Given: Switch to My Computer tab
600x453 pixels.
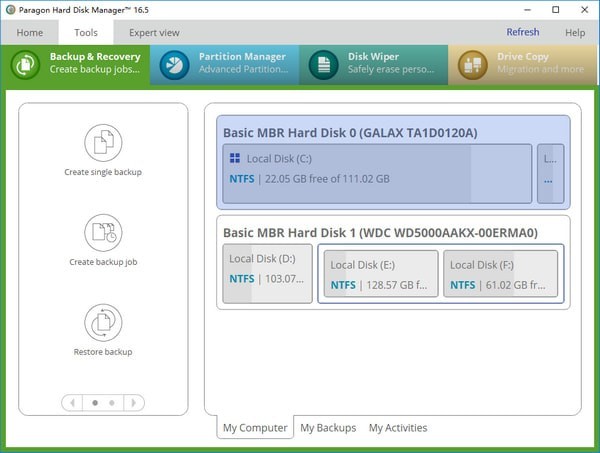Looking at the screenshot, I should coord(255,427).
